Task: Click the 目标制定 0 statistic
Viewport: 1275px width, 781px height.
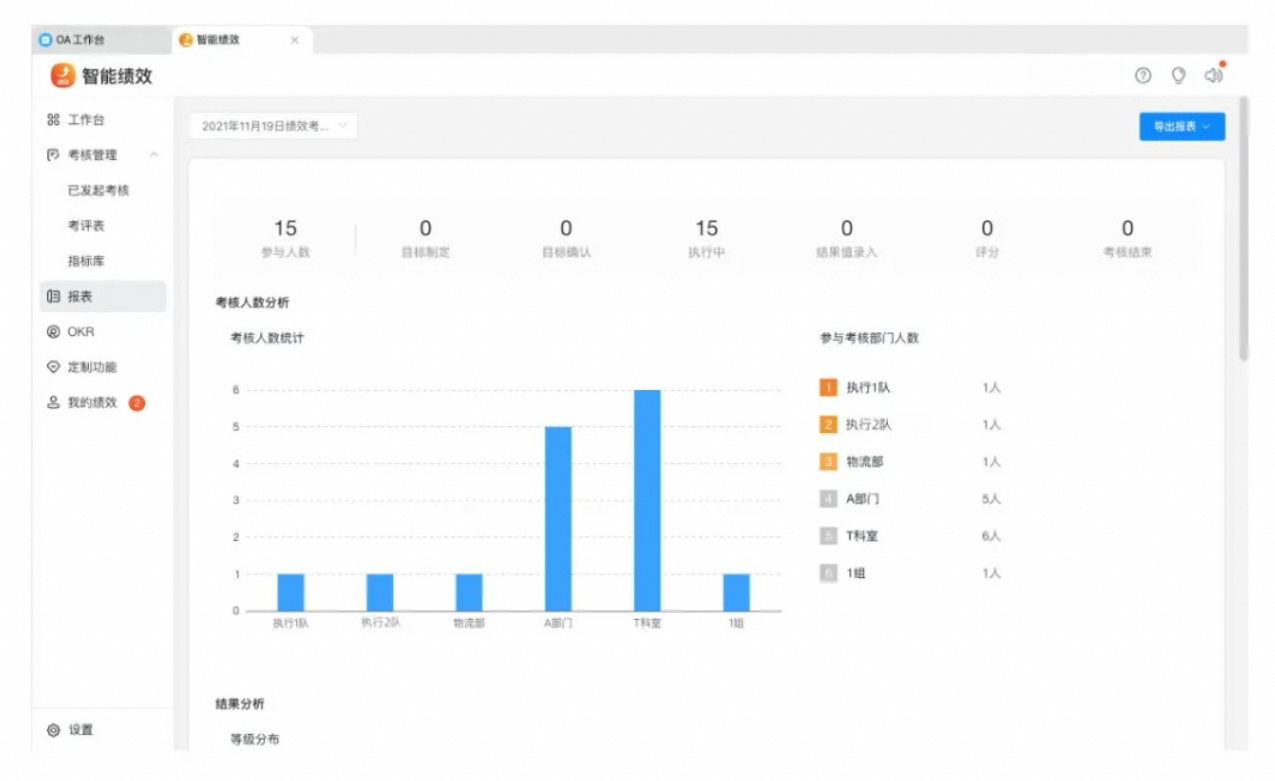Action: click(x=425, y=238)
